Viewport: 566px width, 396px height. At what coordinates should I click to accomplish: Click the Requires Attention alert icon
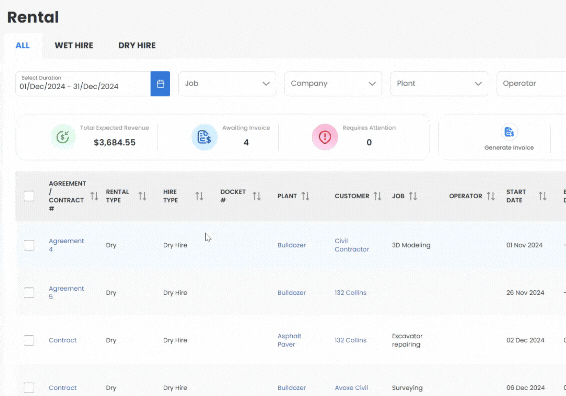coord(325,137)
